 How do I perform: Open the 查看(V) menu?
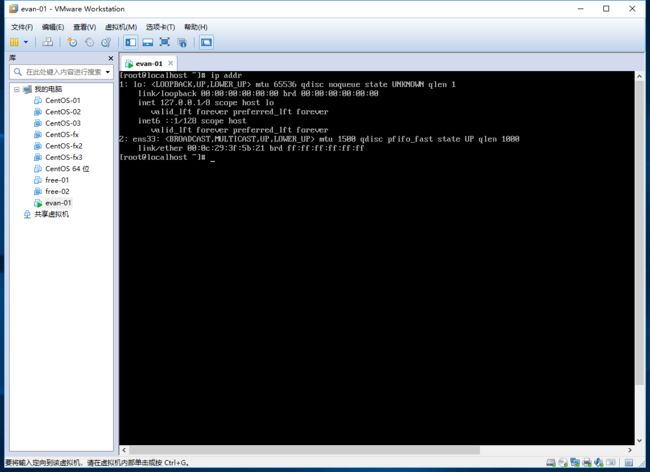click(85, 27)
